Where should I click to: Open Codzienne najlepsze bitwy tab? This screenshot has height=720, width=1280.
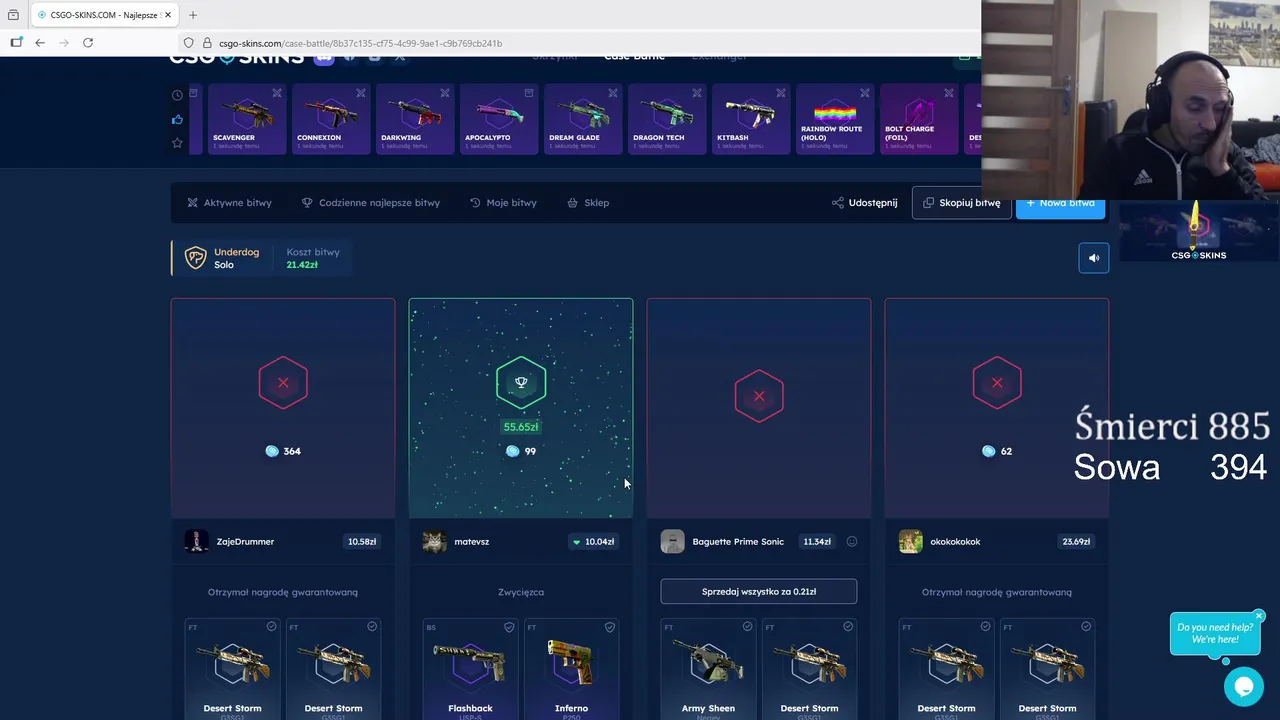(371, 203)
